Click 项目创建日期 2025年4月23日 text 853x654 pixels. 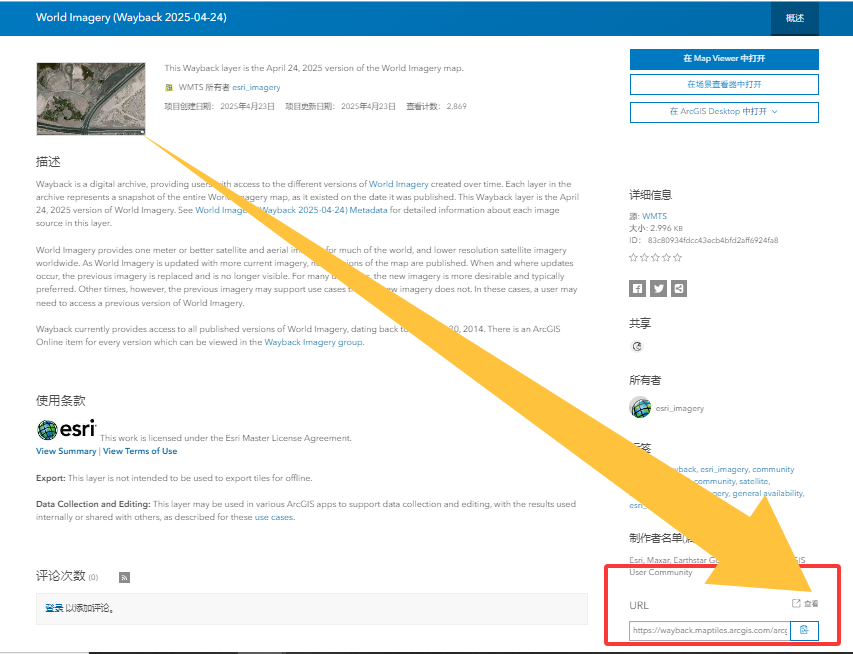pyautogui.click(x=220, y=106)
